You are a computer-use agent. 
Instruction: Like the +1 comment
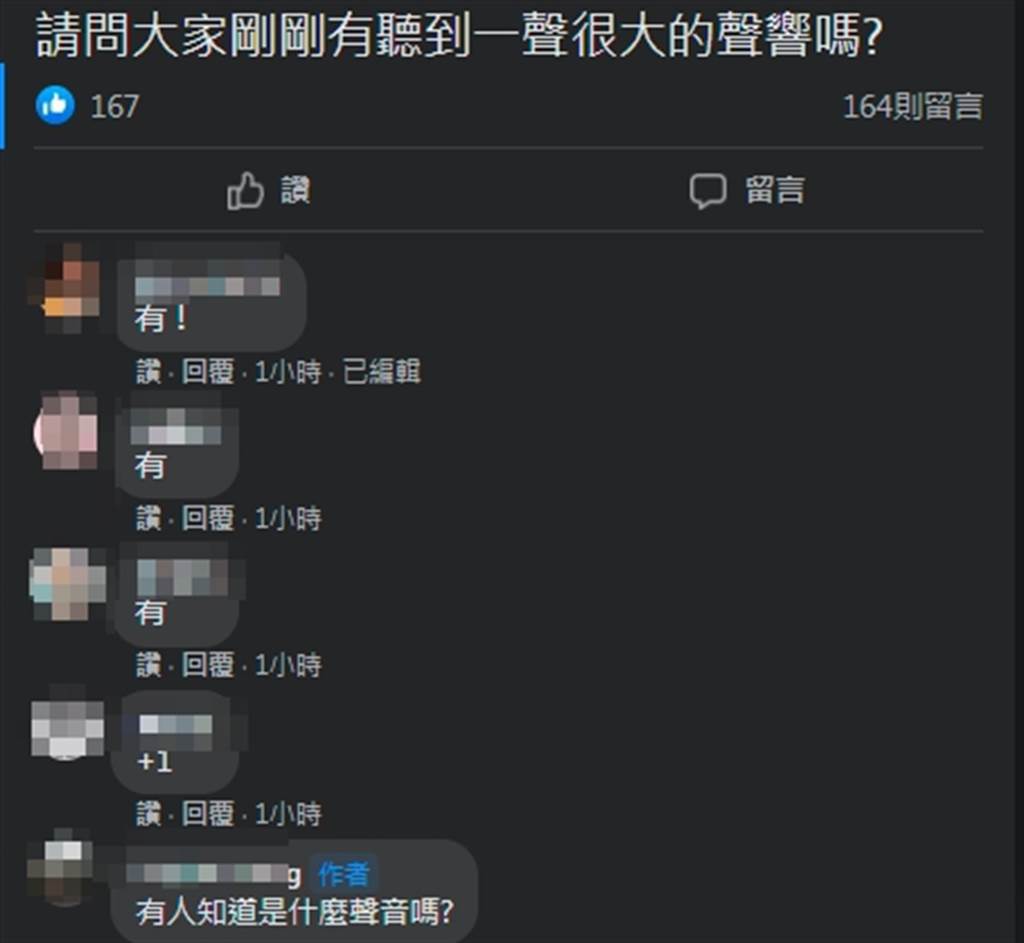coord(148,814)
